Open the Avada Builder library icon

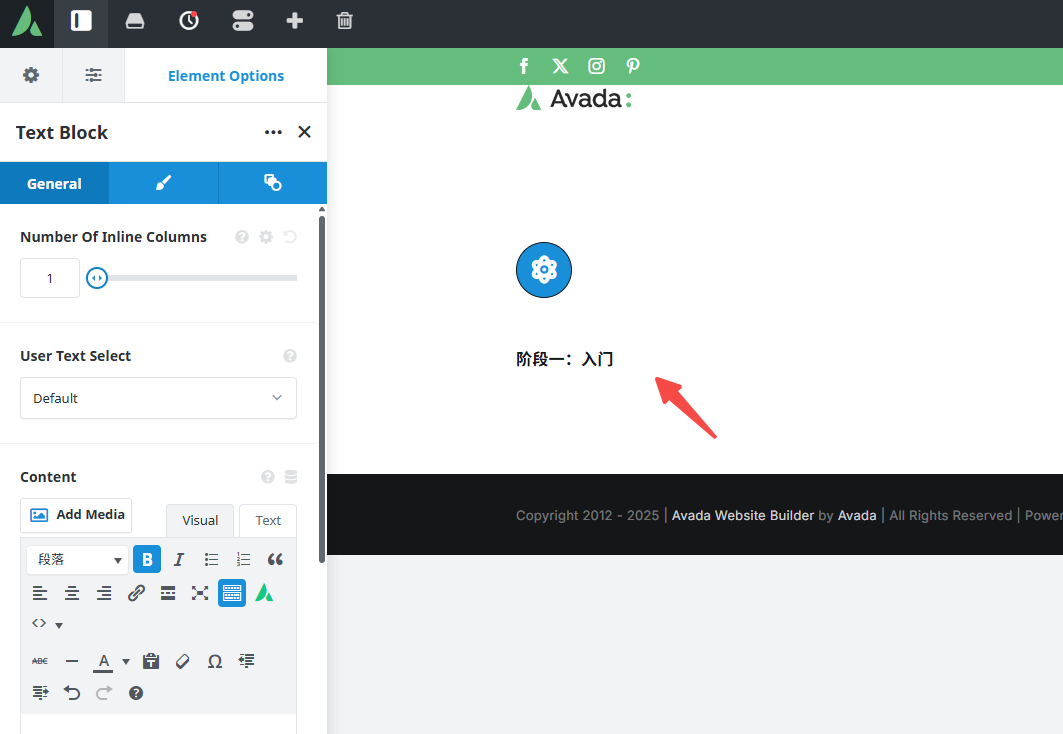135,20
